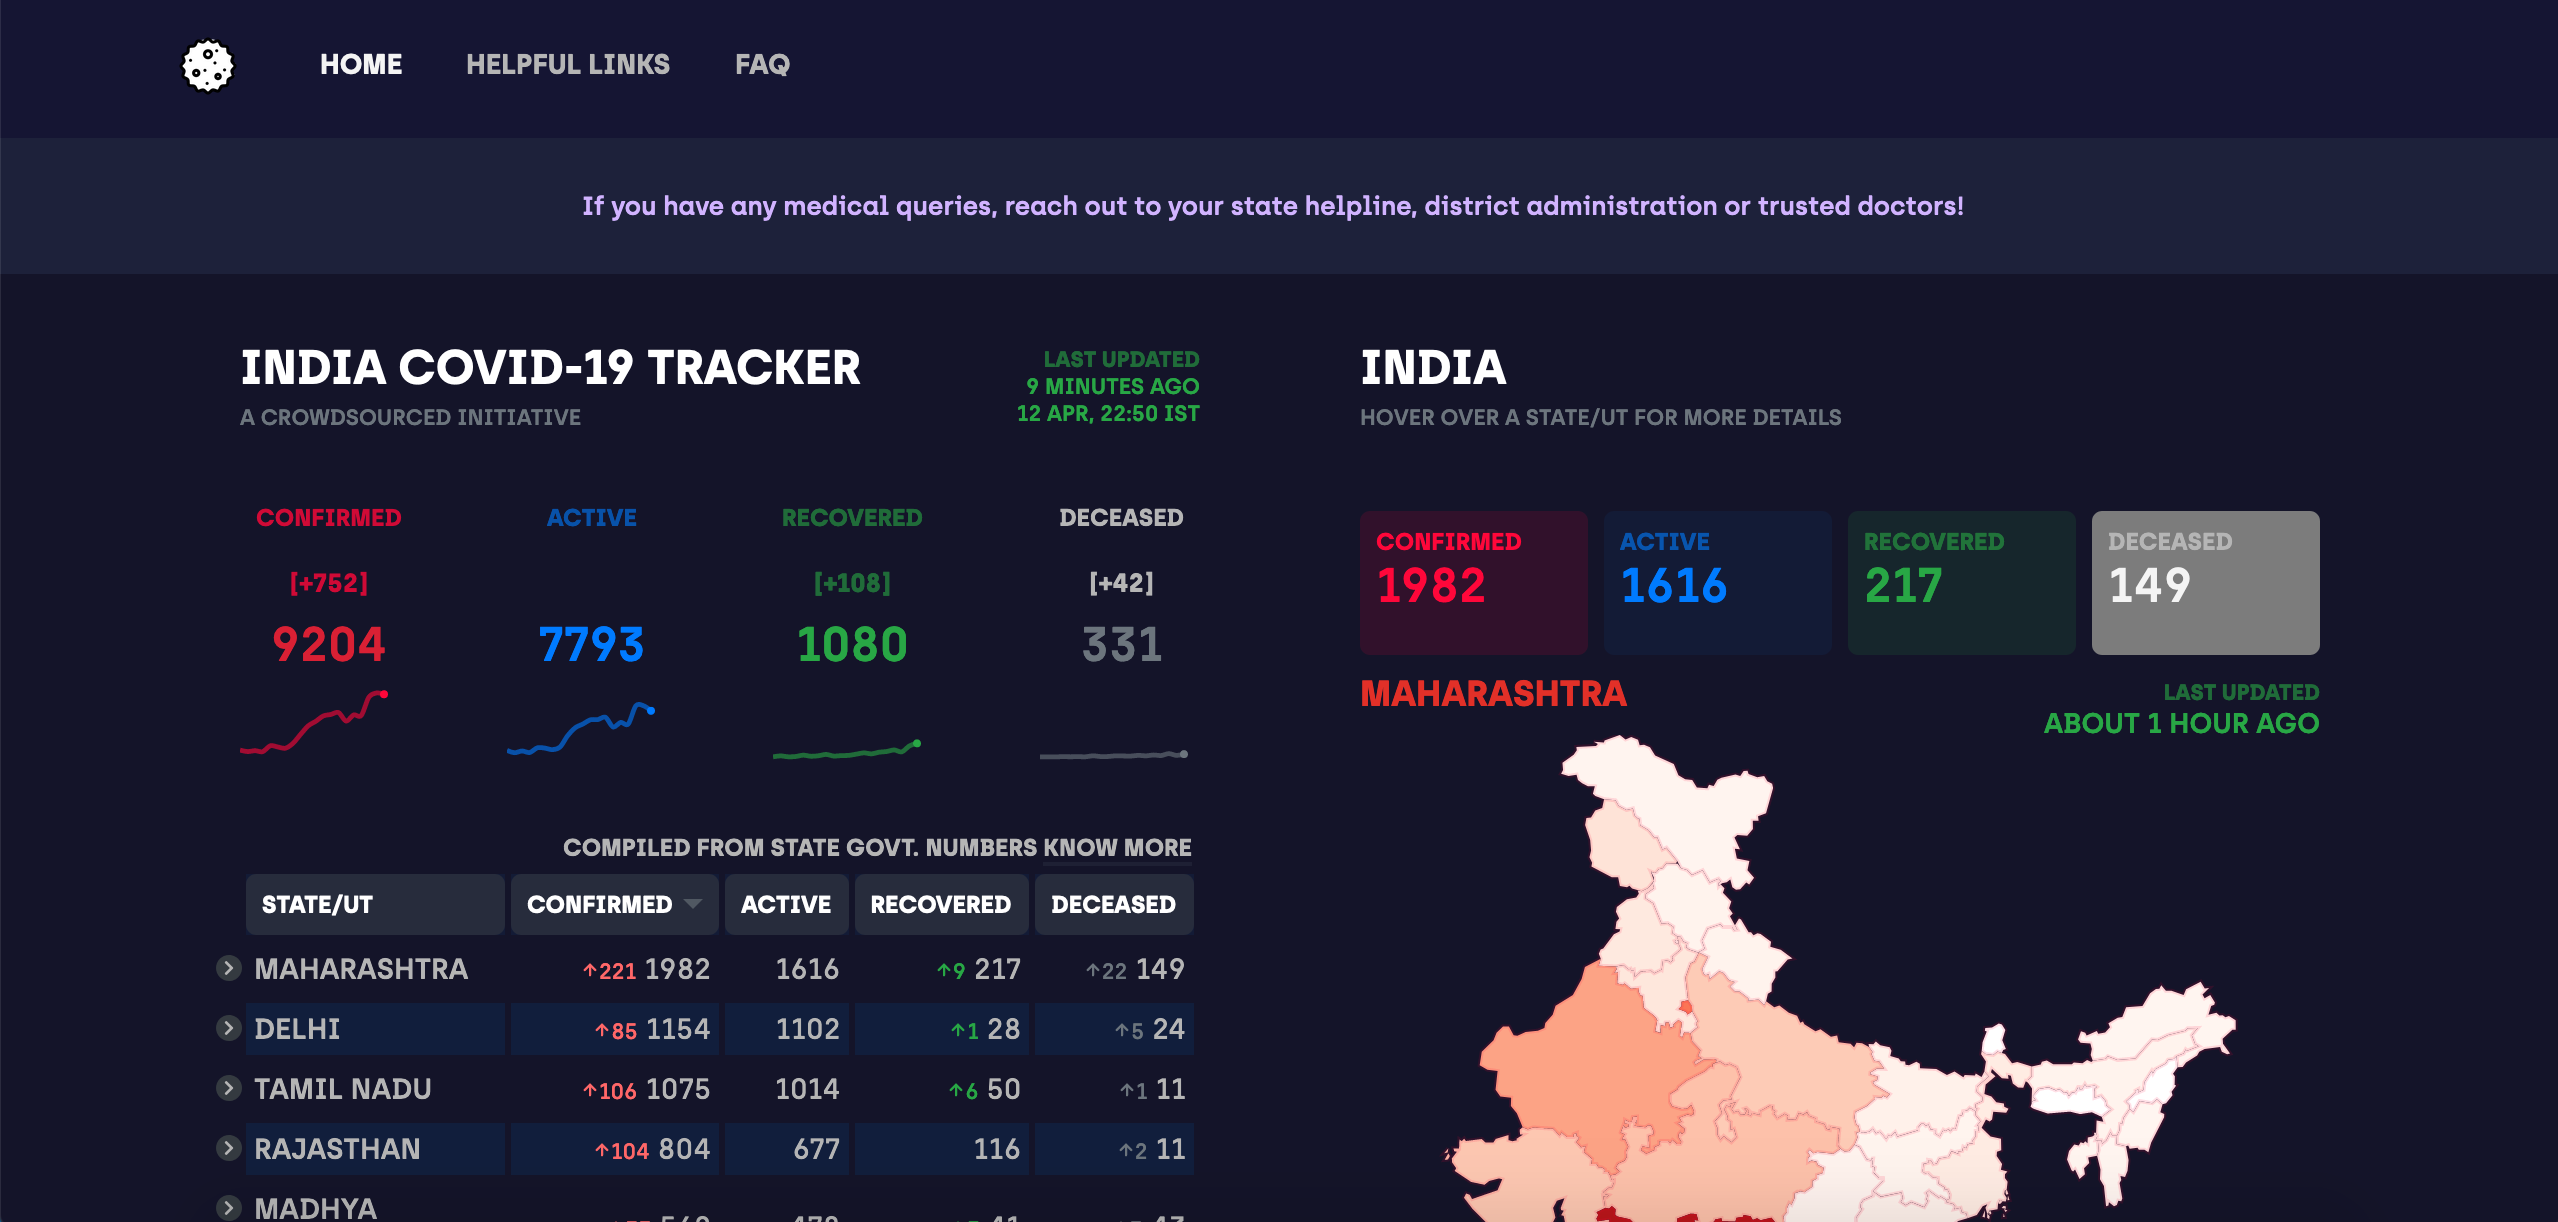Select the map's DECEASED 149 card

[2205, 583]
